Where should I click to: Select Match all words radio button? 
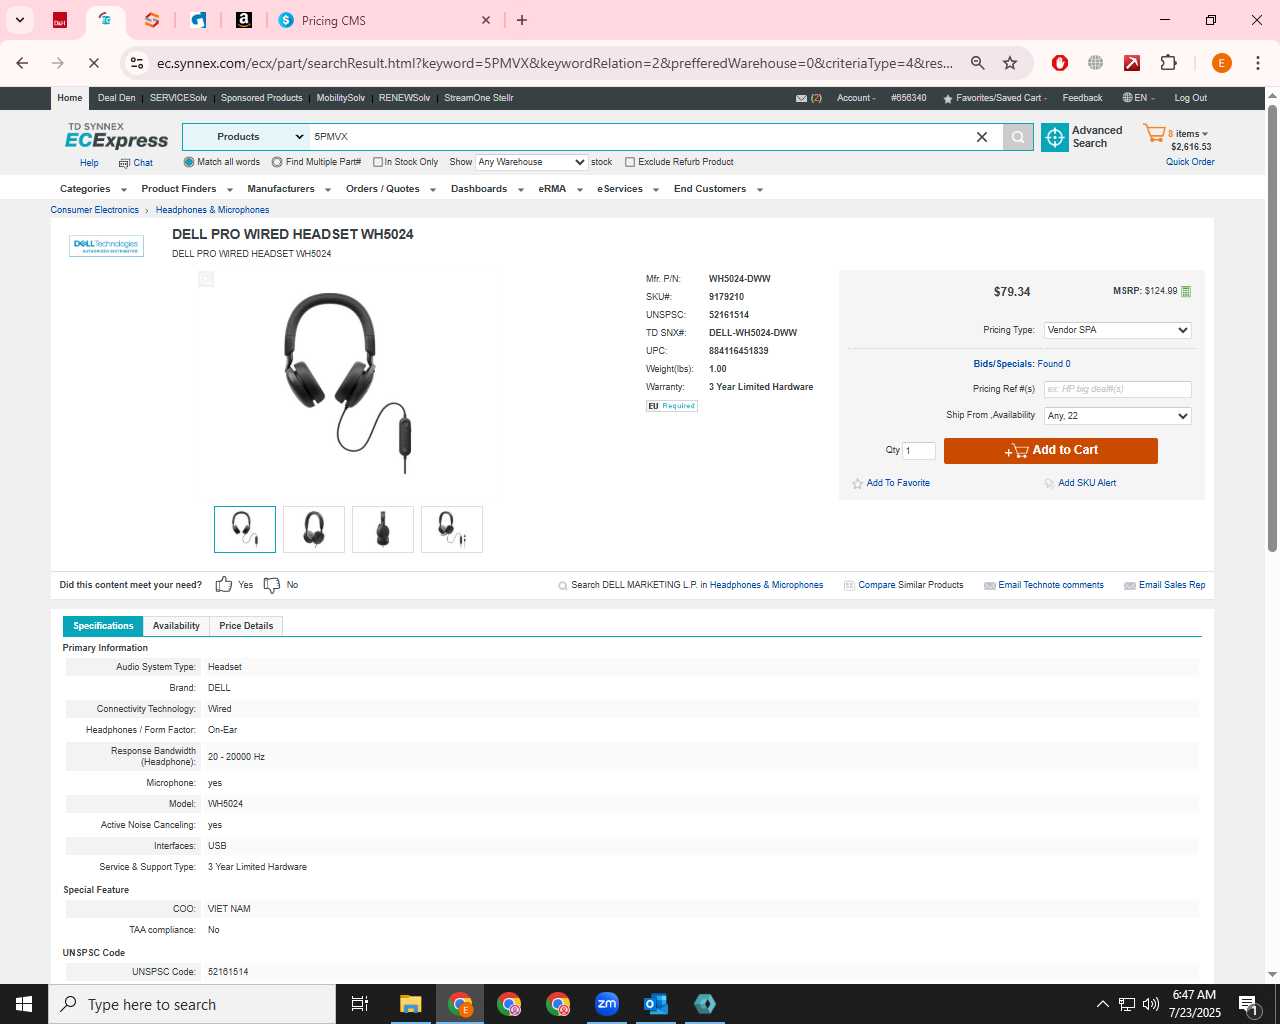[x=189, y=162]
